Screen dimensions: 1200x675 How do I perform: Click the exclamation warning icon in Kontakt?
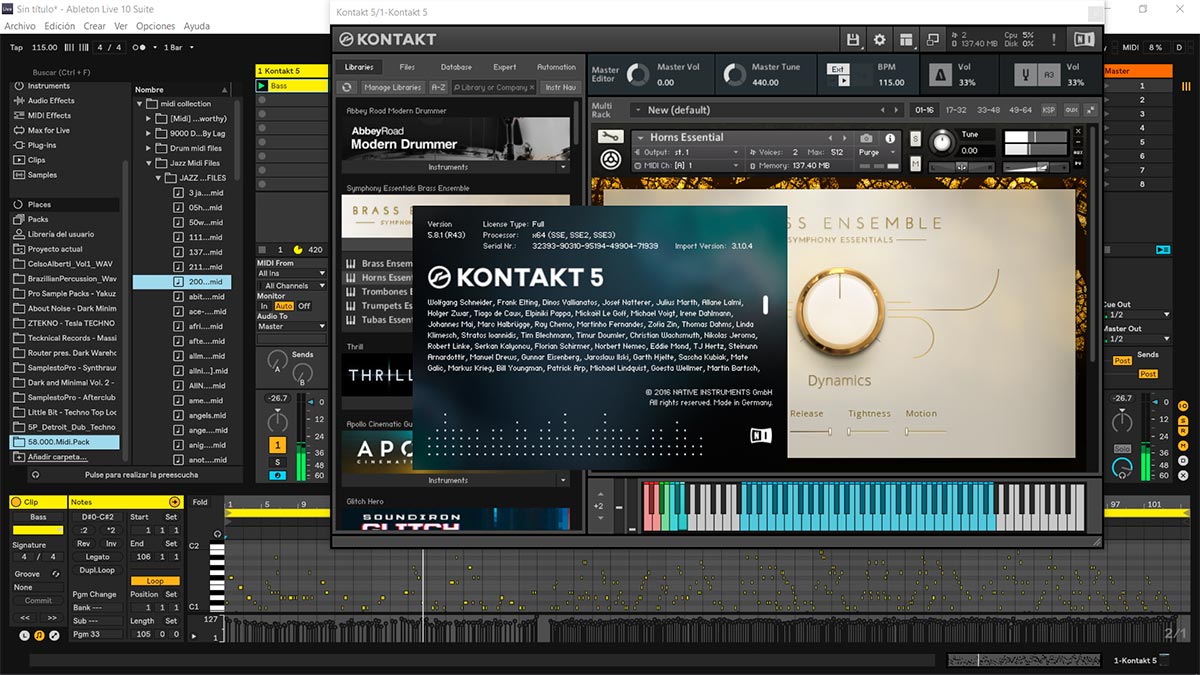coord(1055,39)
